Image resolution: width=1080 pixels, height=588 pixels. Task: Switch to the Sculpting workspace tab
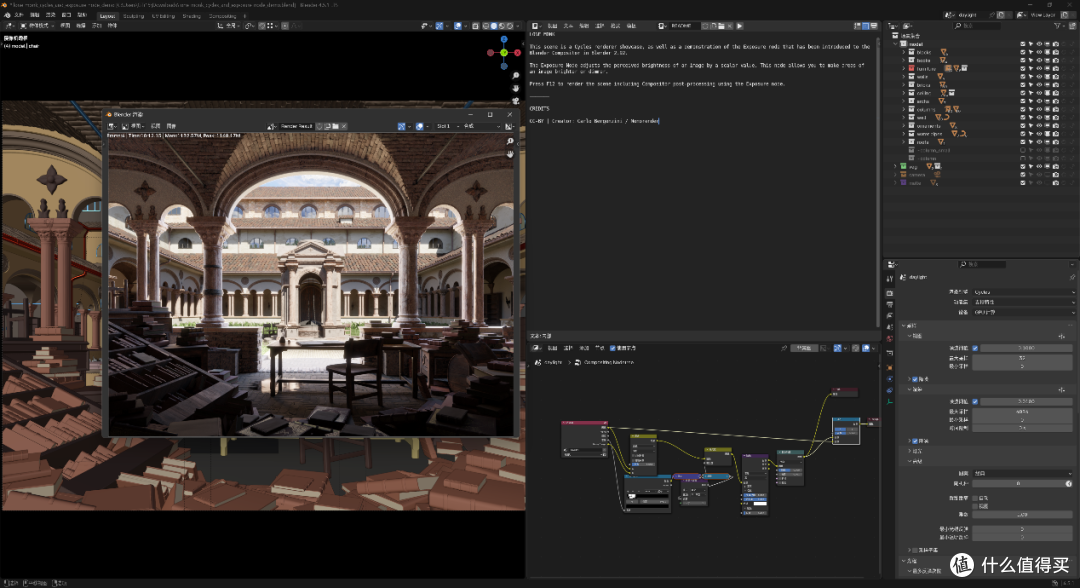133,16
